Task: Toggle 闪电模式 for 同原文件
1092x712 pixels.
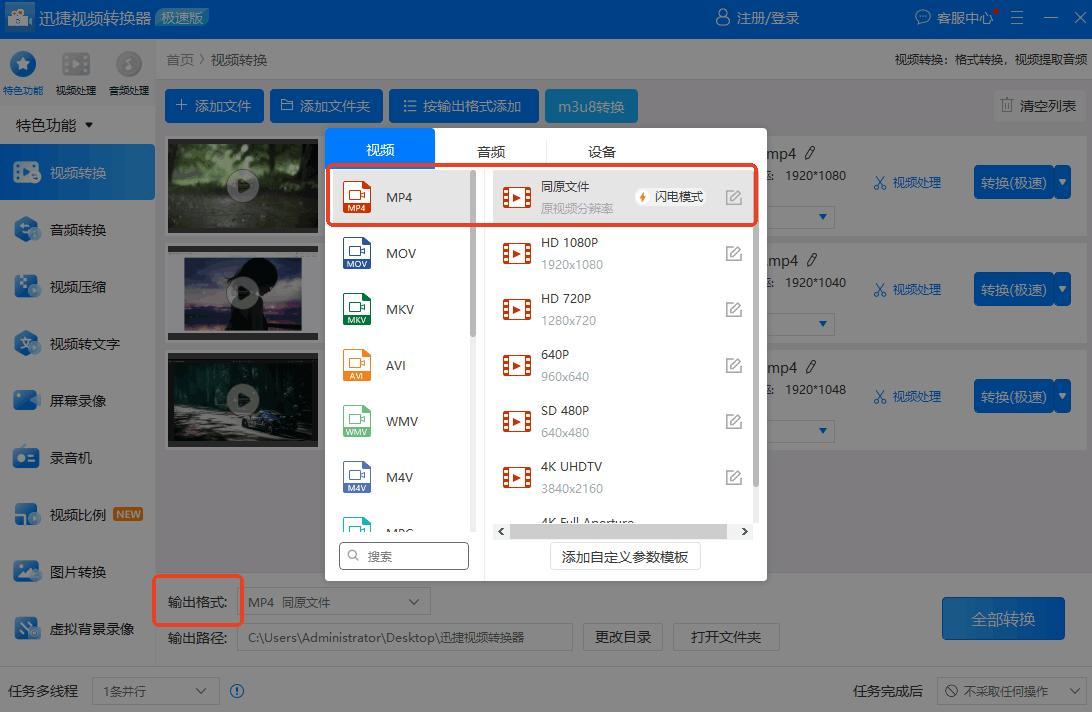Action: tap(670, 197)
